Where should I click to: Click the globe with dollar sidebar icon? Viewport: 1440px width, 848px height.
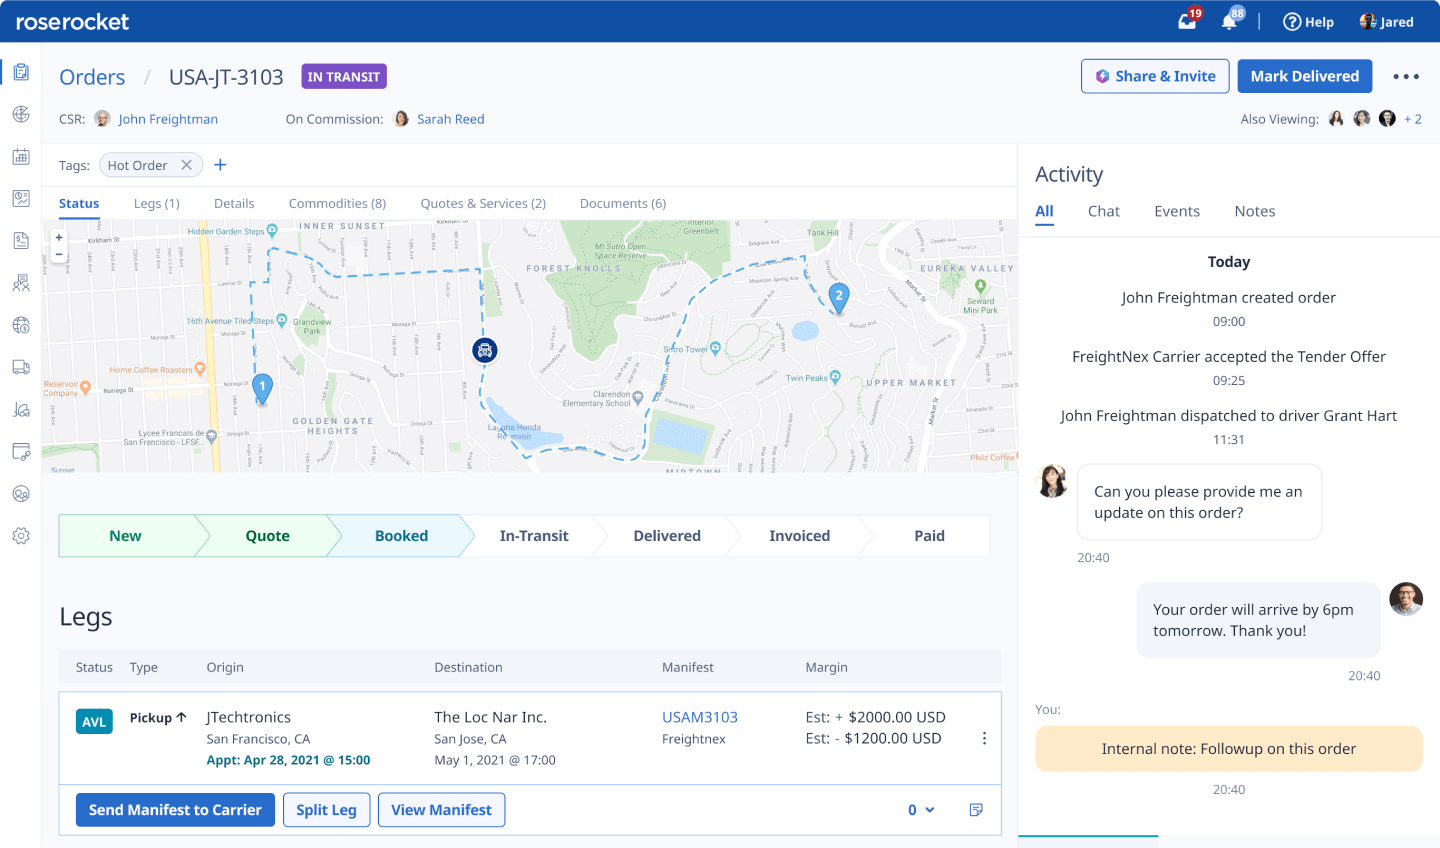click(21, 324)
